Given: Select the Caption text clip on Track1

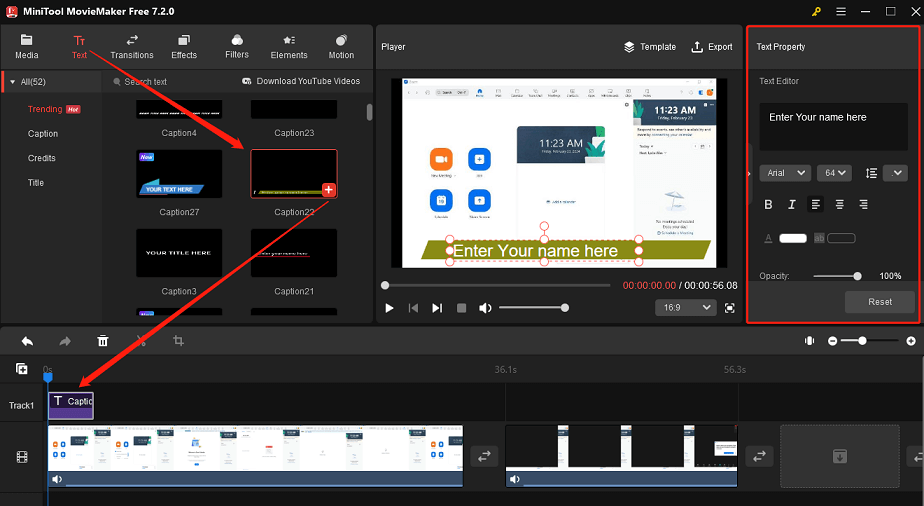Looking at the screenshot, I should point(71,405).
